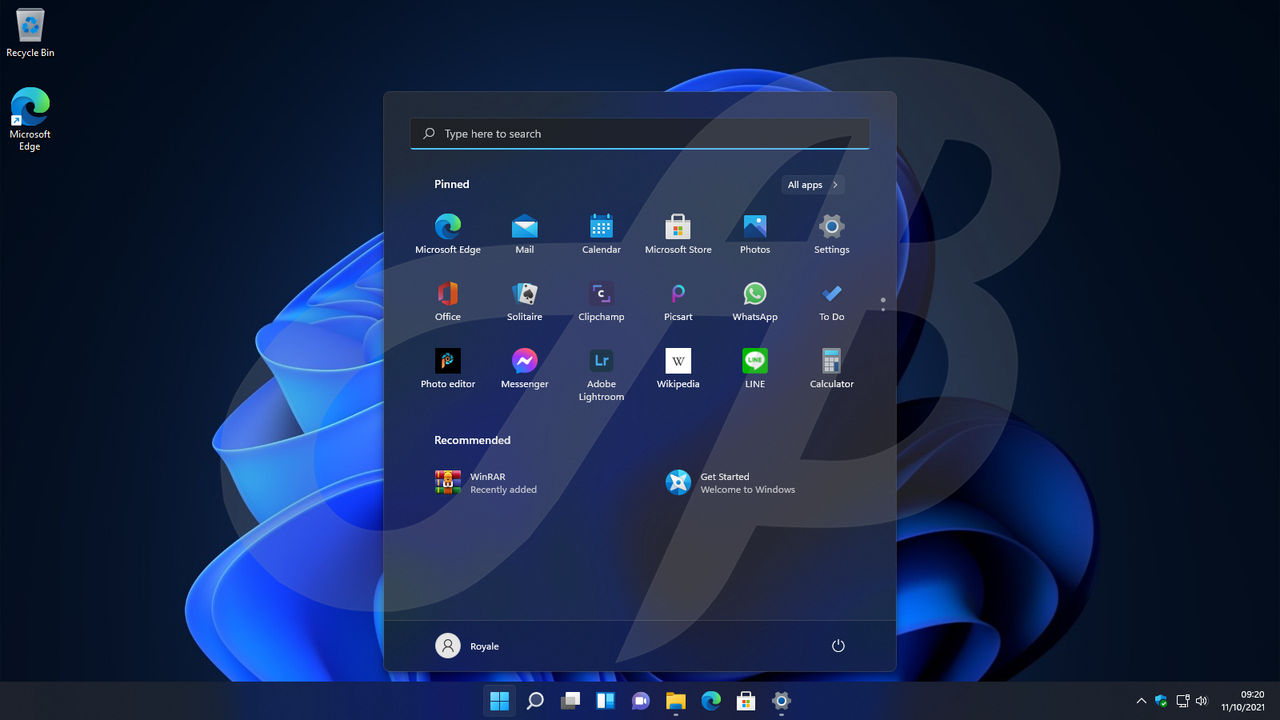Launch the Picsart app
This screenshot has width=1280, height=720.
tap(678, 301)
